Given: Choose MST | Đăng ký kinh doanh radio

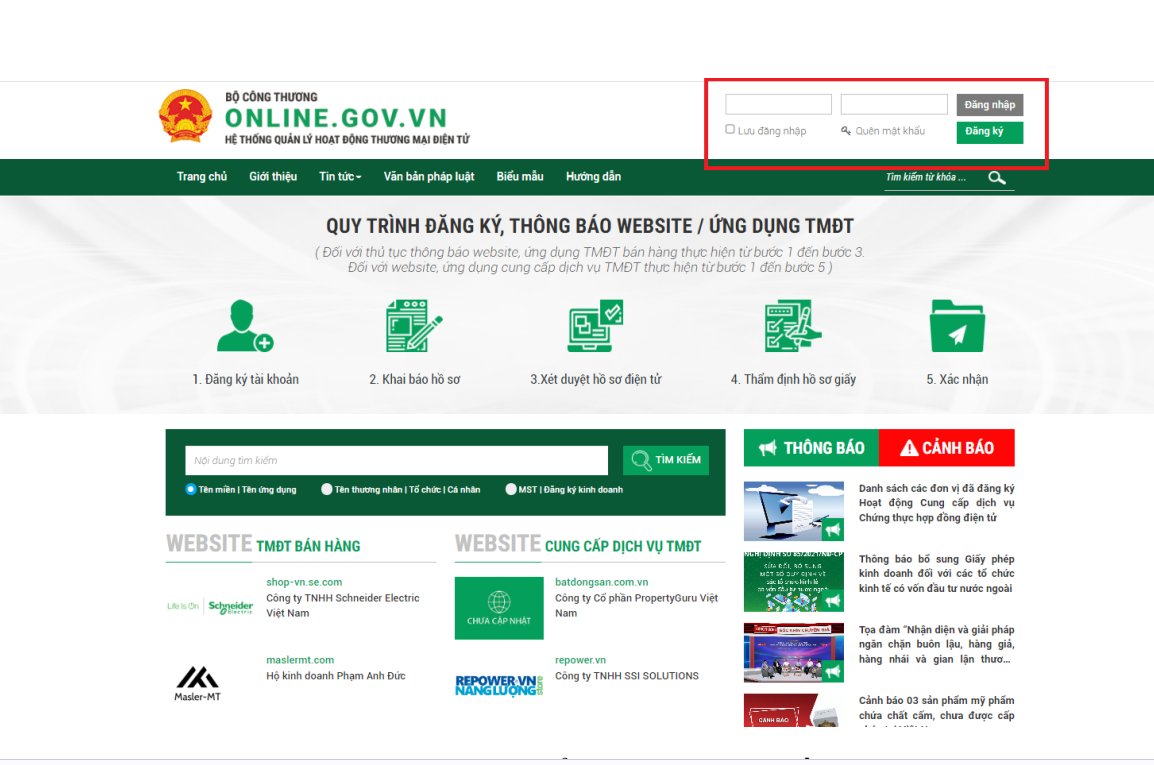Looking at the screenshot, I should point(511,490).
